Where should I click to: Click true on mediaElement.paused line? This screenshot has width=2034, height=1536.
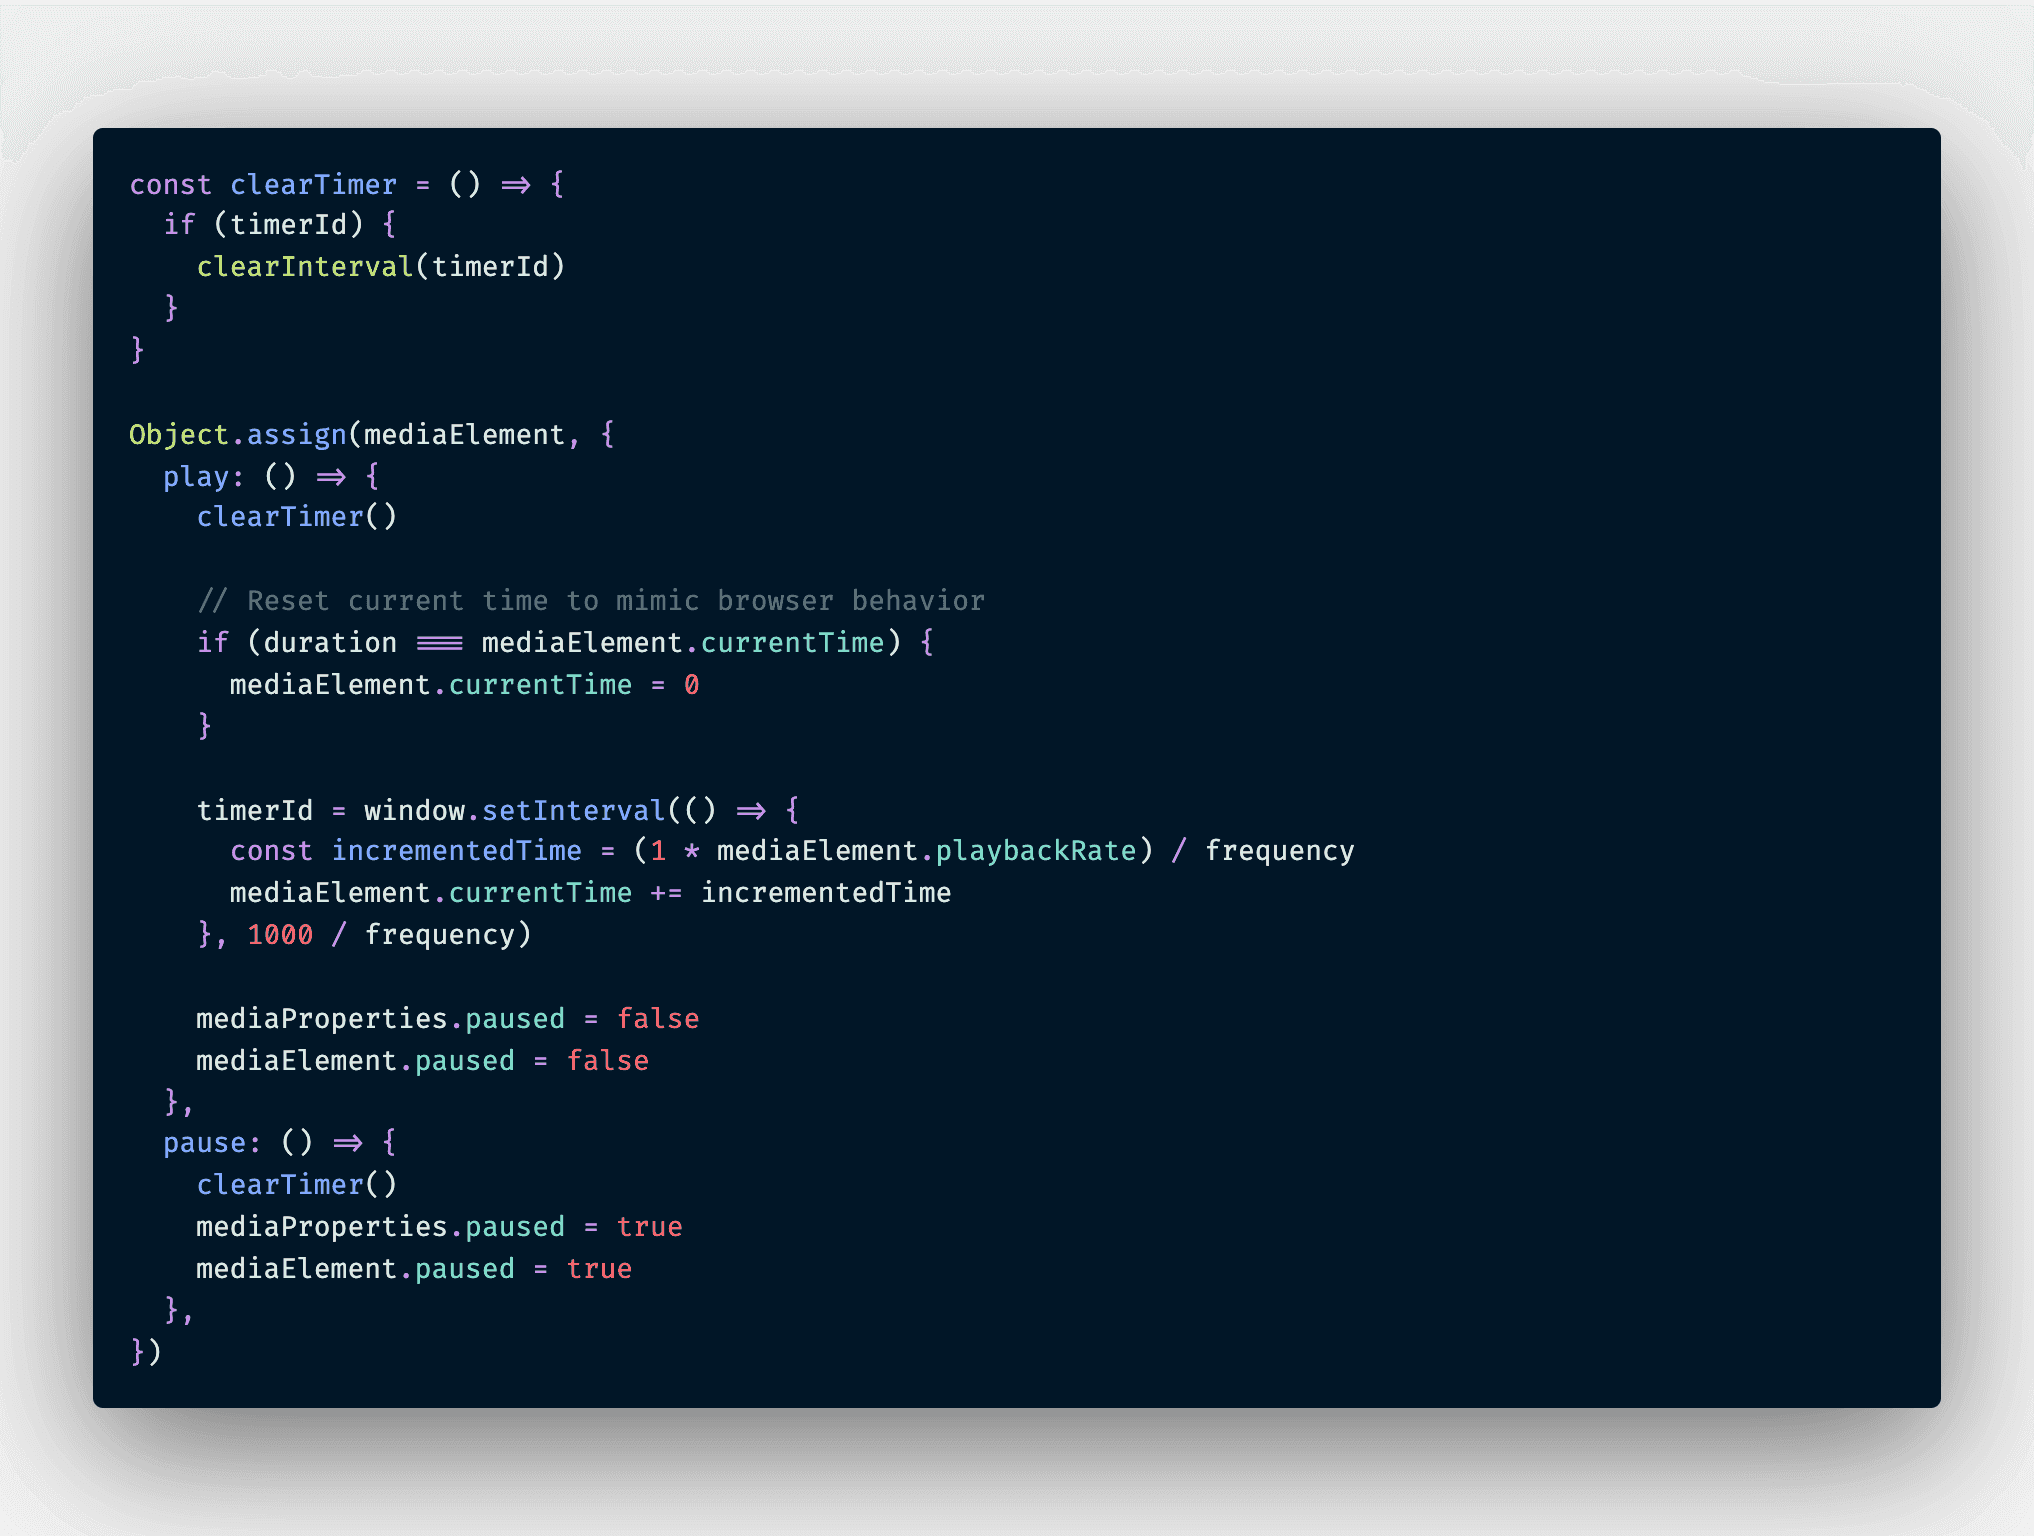click(x=600, y=1268)
